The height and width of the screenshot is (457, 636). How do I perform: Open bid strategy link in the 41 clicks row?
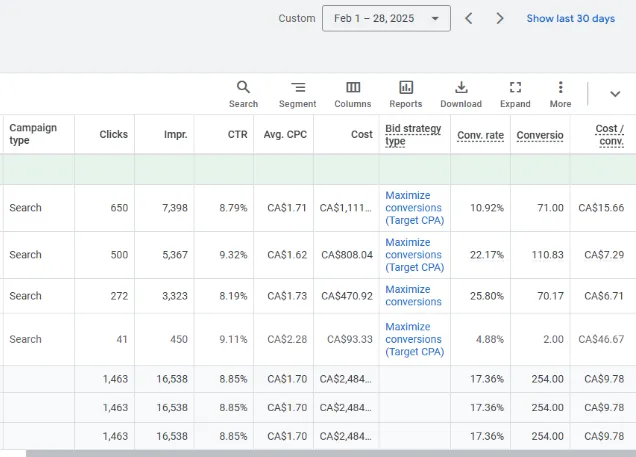[x=415, y=339]
